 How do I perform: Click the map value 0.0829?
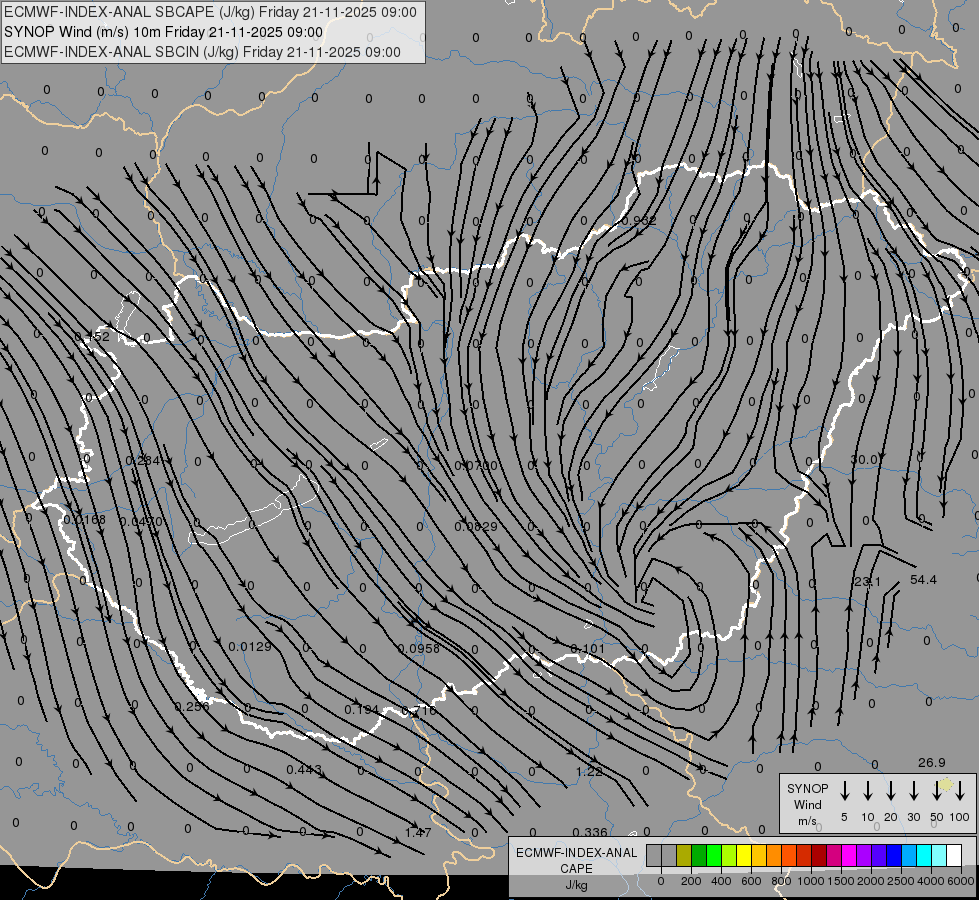click(x=476, y=527)
